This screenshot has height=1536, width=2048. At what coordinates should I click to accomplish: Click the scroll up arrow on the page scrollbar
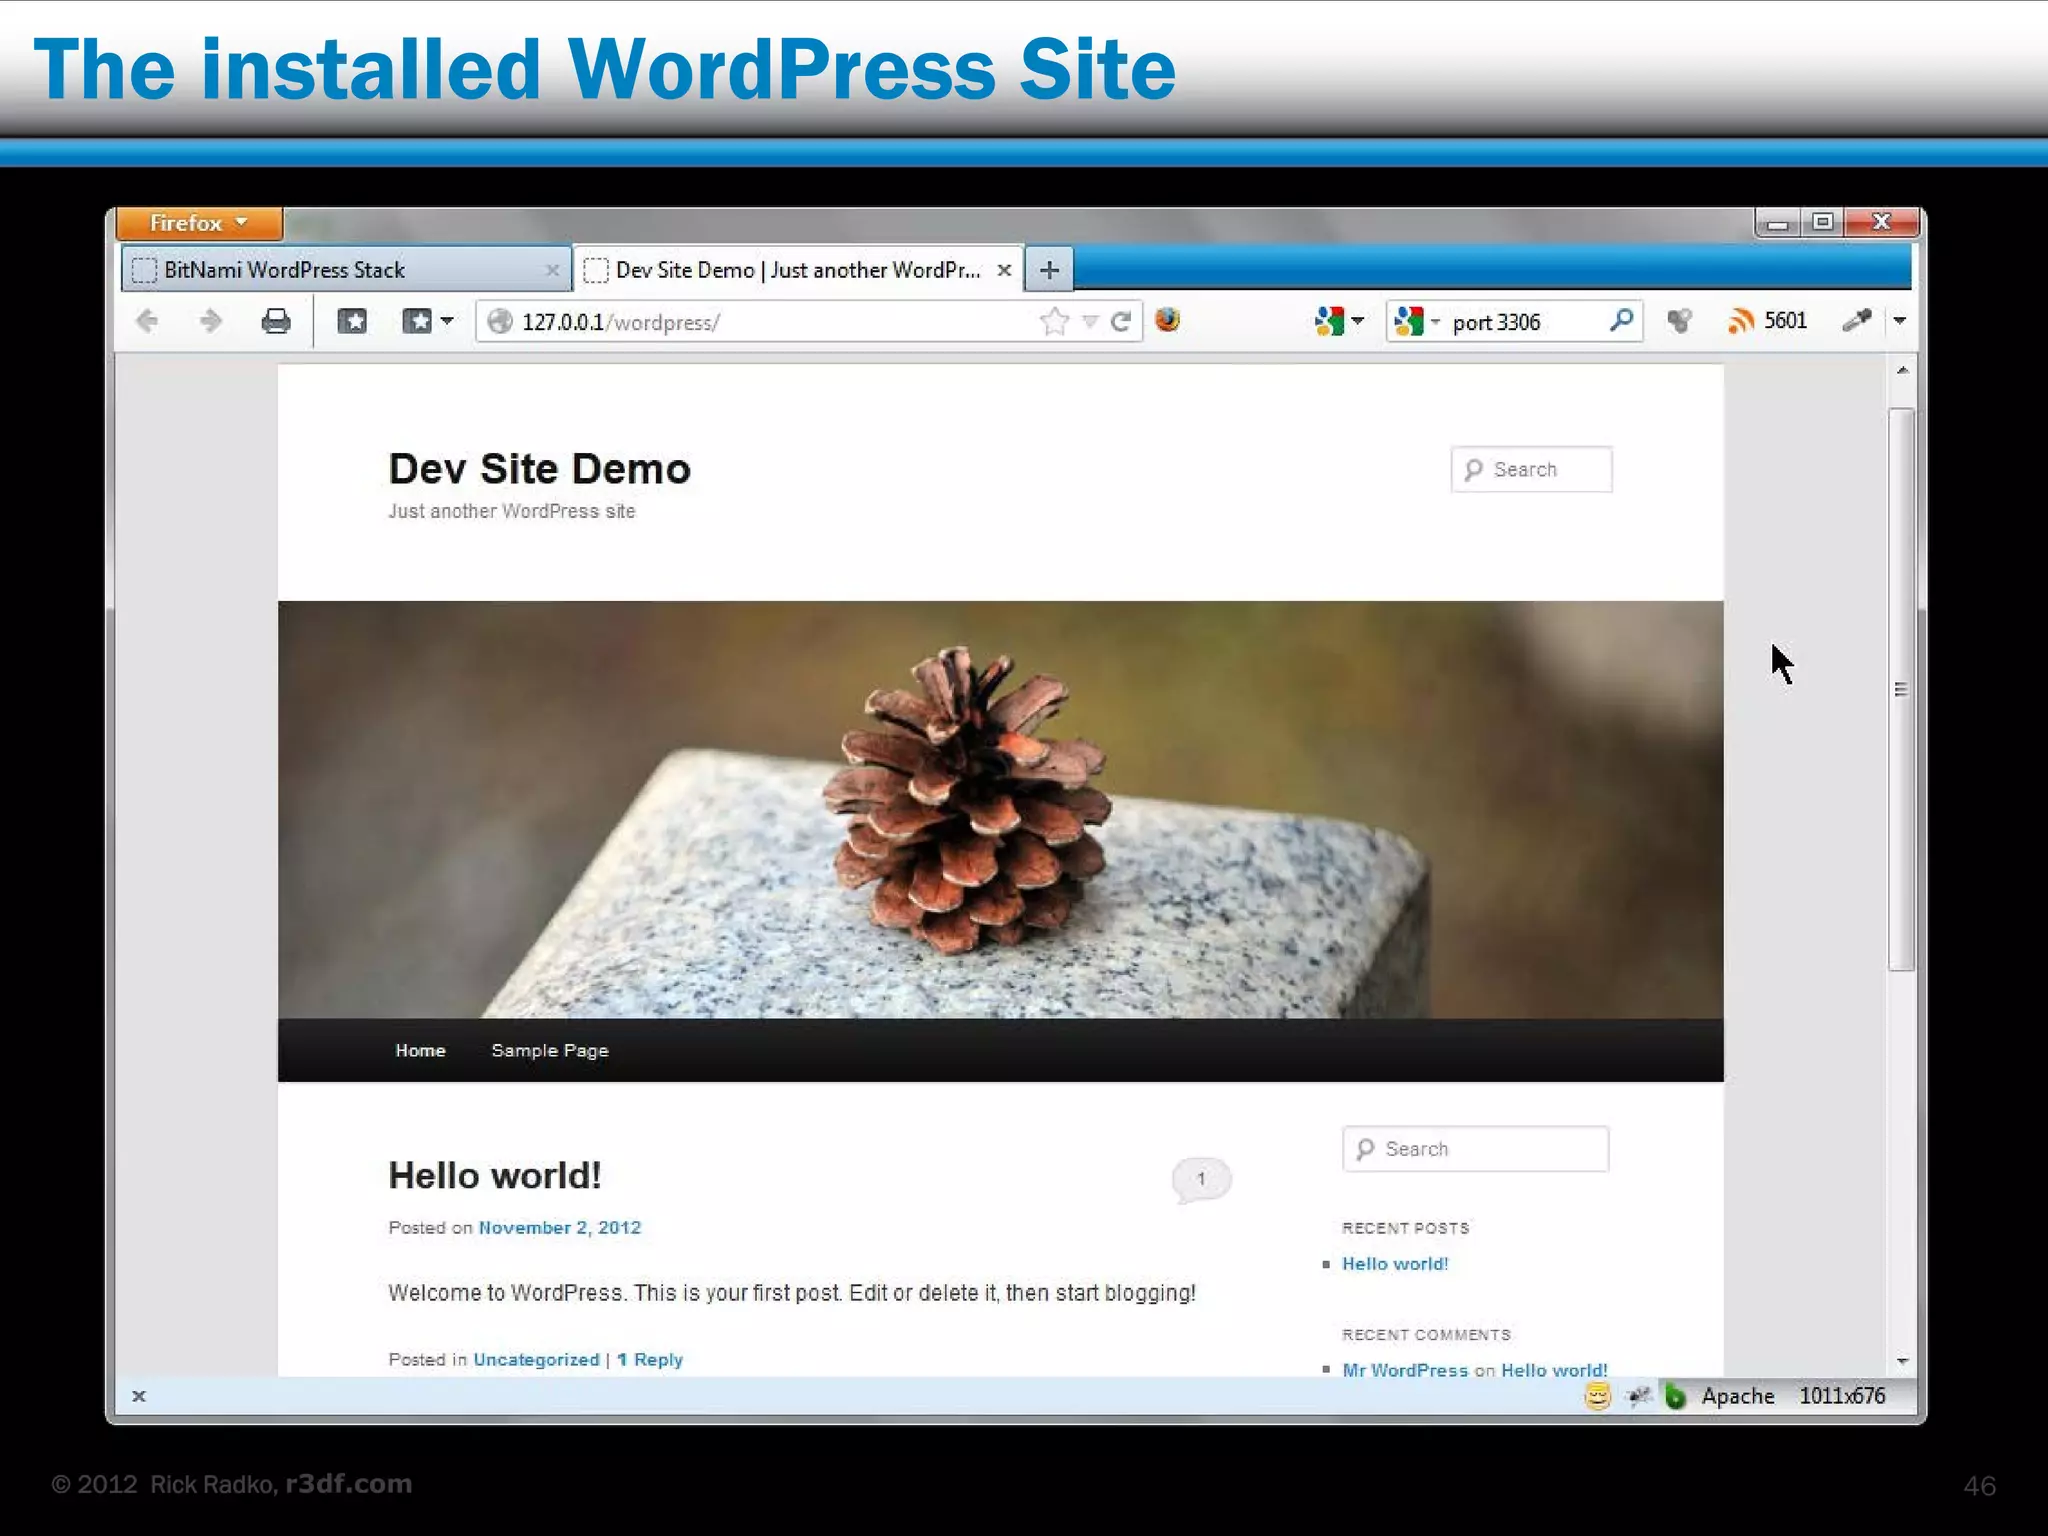(1902, 371)
